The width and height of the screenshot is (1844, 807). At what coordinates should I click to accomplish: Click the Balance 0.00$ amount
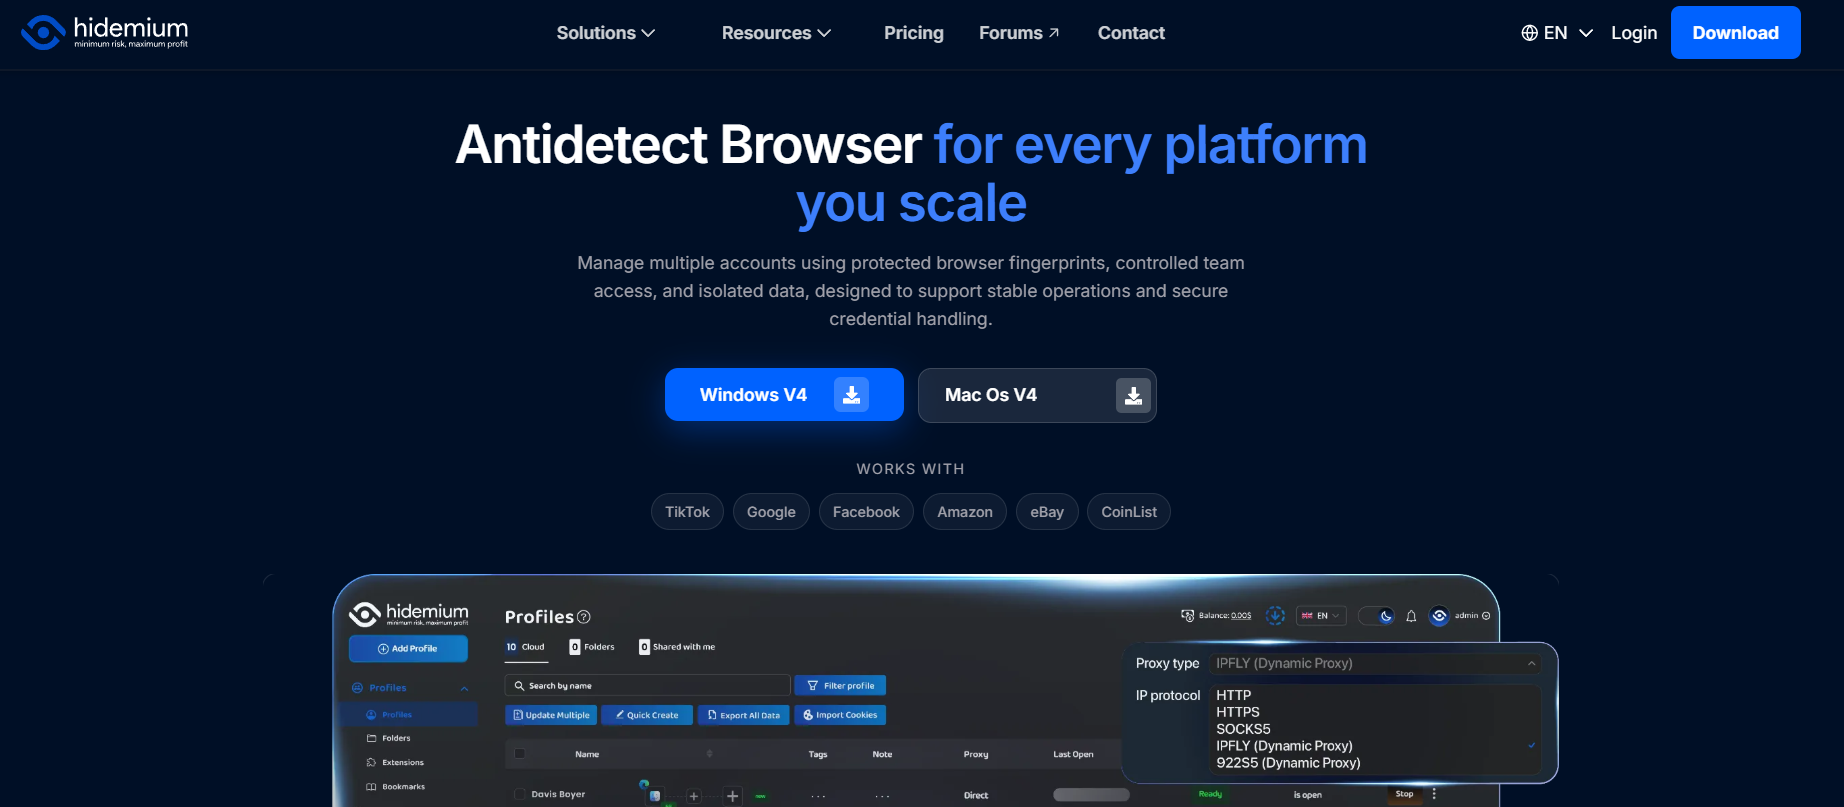(1241, 616)
